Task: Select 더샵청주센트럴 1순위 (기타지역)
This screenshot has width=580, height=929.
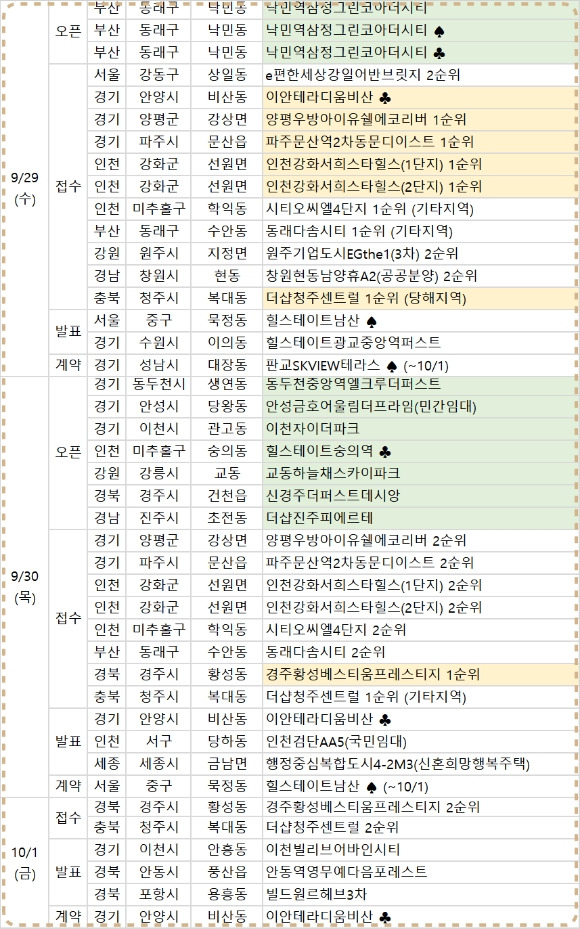Action: coord(366,697)
